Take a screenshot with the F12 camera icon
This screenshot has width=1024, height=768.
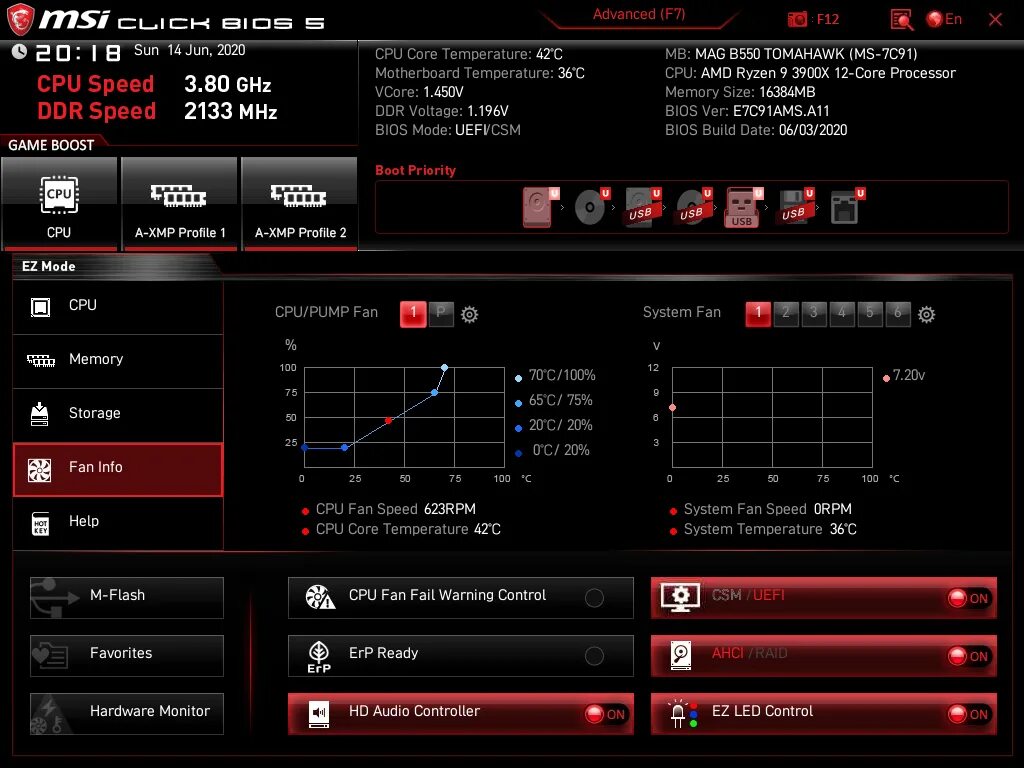click(797, 20)
